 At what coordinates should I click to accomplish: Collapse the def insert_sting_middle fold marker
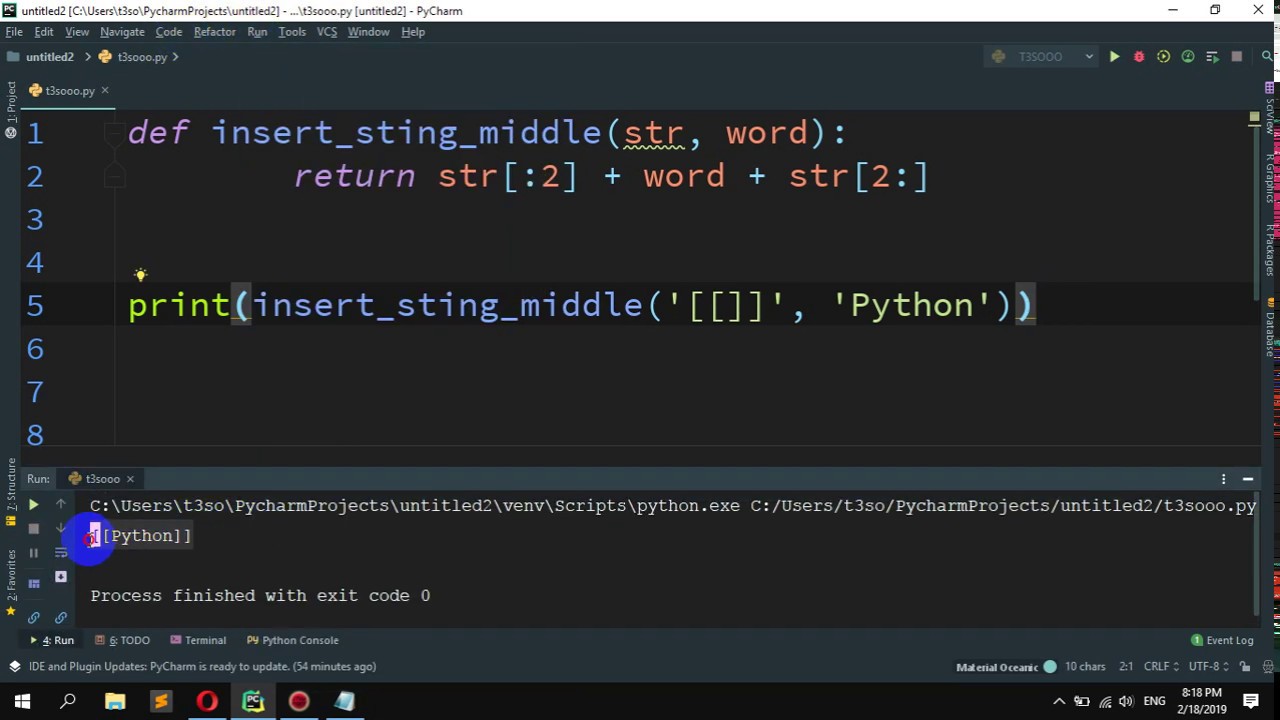[x=114, y=133]
